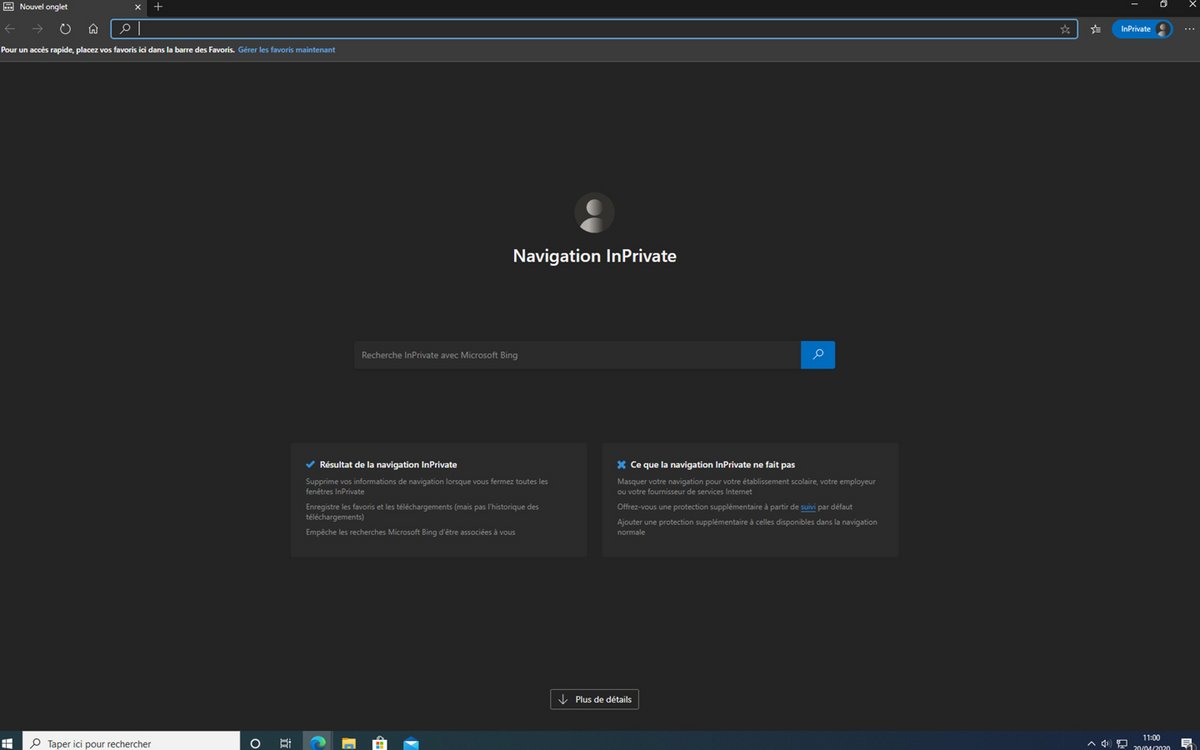Expand hidden icons in the system tray

[1091, 743]
